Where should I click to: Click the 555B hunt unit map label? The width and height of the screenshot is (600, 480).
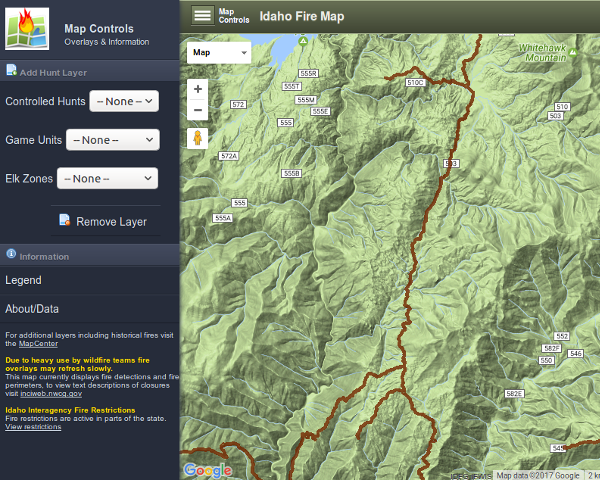[x=291, y=173]
